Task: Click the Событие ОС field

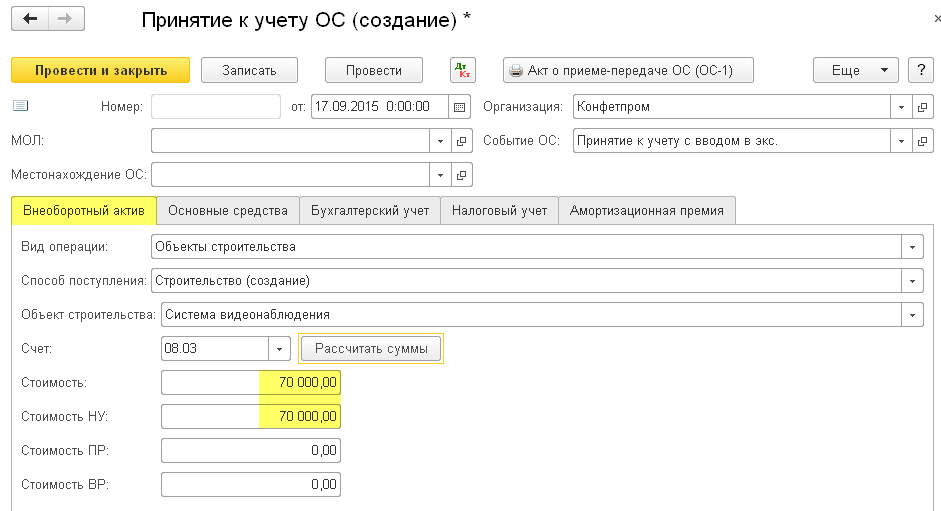Action: pyautogui.click(x=732, y=141)
